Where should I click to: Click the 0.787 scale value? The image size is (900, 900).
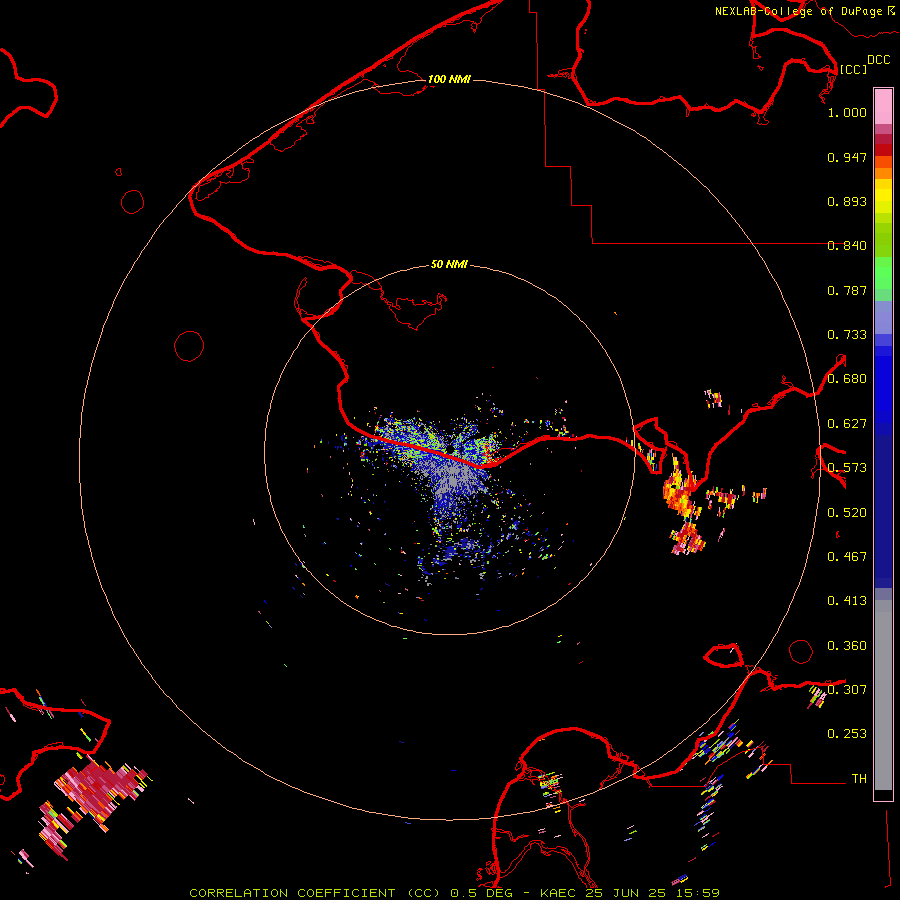click(x=847, y=290)
